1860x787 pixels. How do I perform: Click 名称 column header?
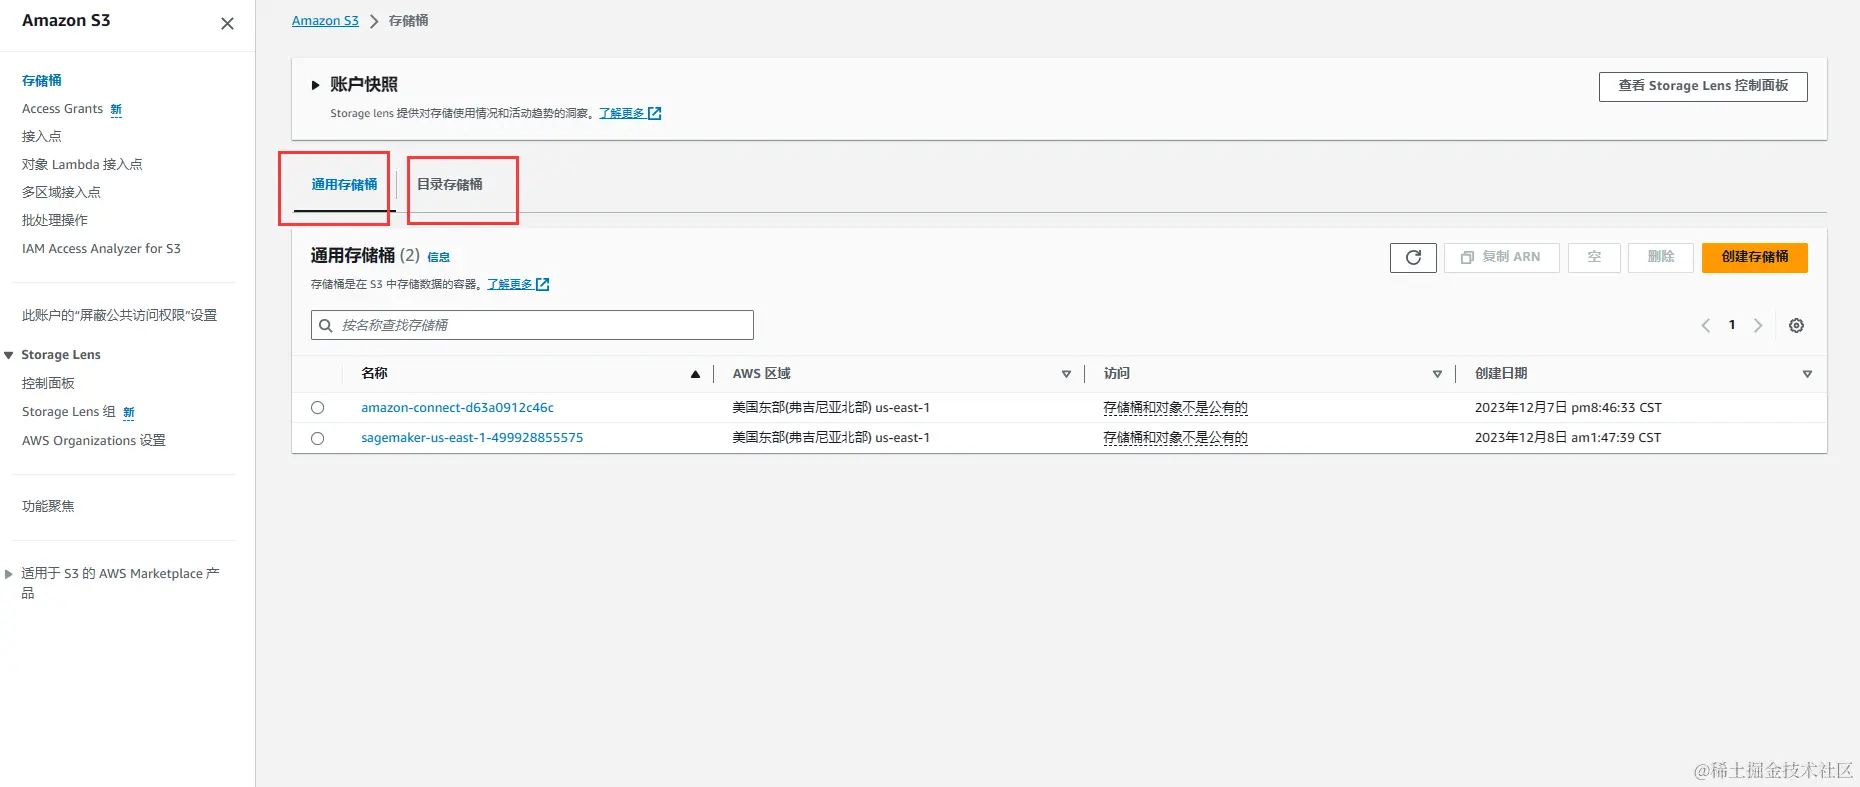374,373
